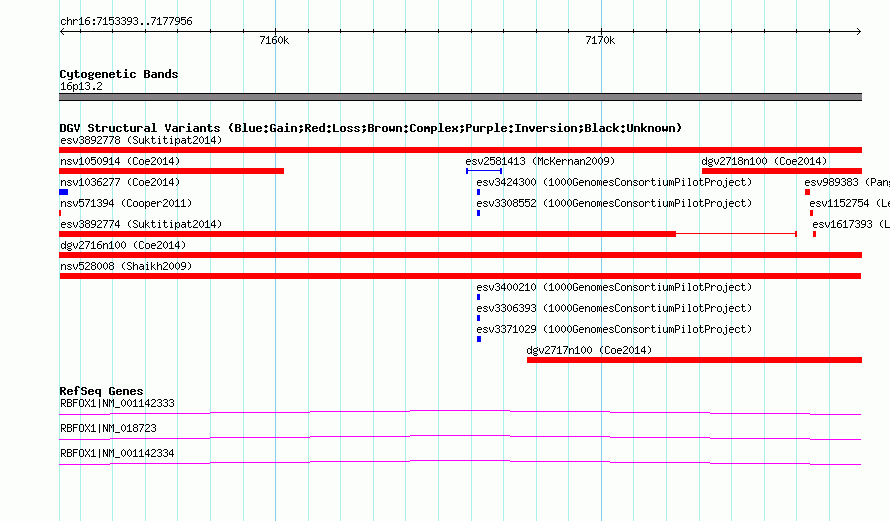Click the dgv2718n100 (Coe2014) label
This screenshot has width=890, height=521.
pyautogui.click(x=764, y=161)
